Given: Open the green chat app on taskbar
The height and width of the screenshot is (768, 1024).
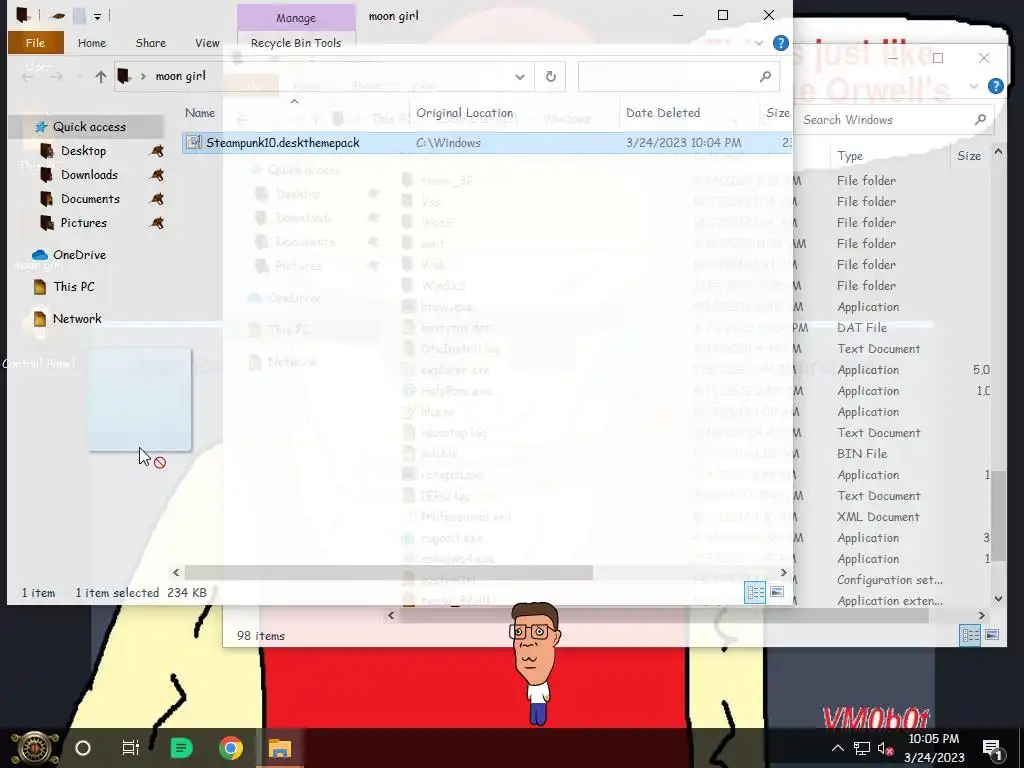Looking at the screenshot, I should tap(181, 748).
